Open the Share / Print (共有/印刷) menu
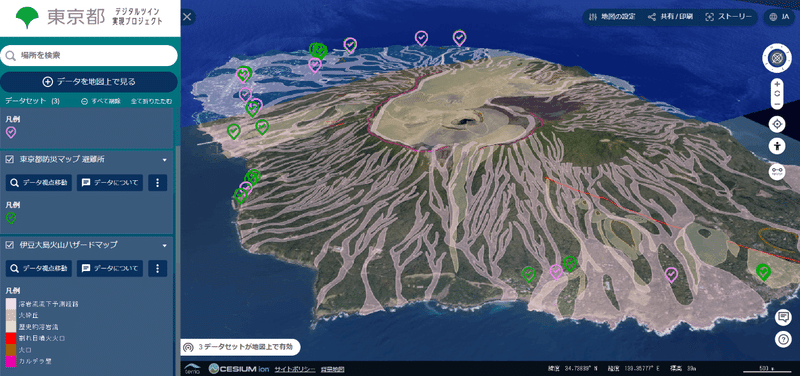 [670, 17]
